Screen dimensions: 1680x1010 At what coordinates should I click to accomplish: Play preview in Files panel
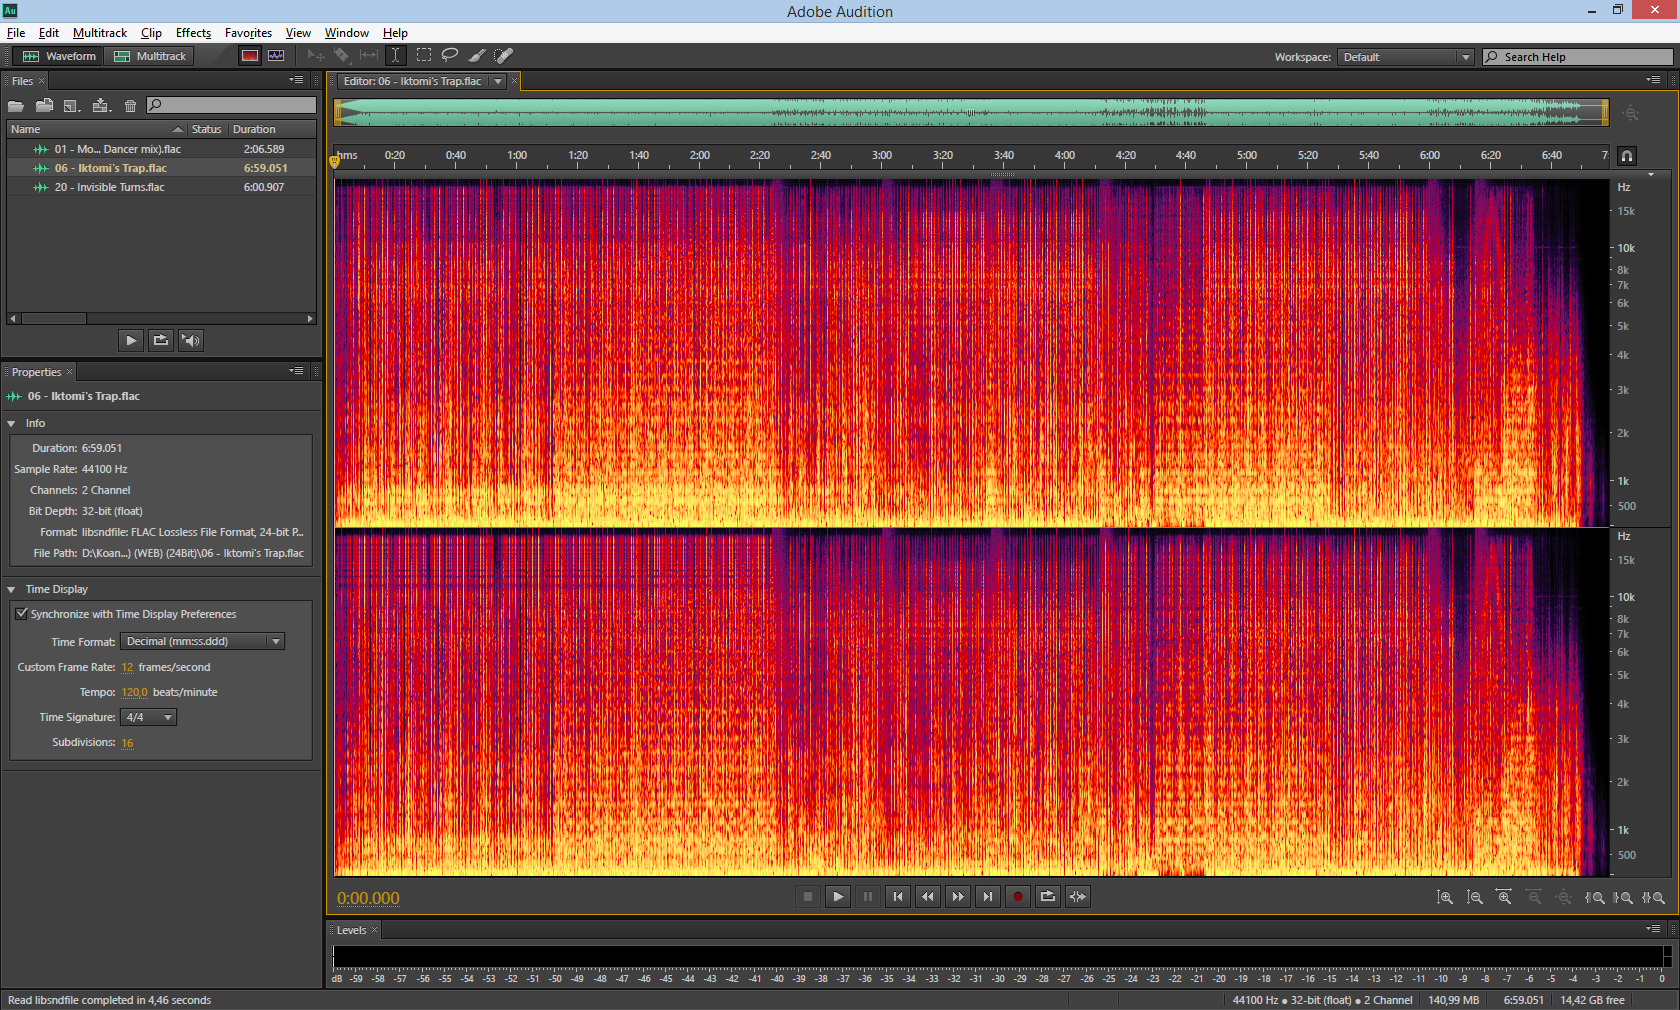tap(131, 340)
